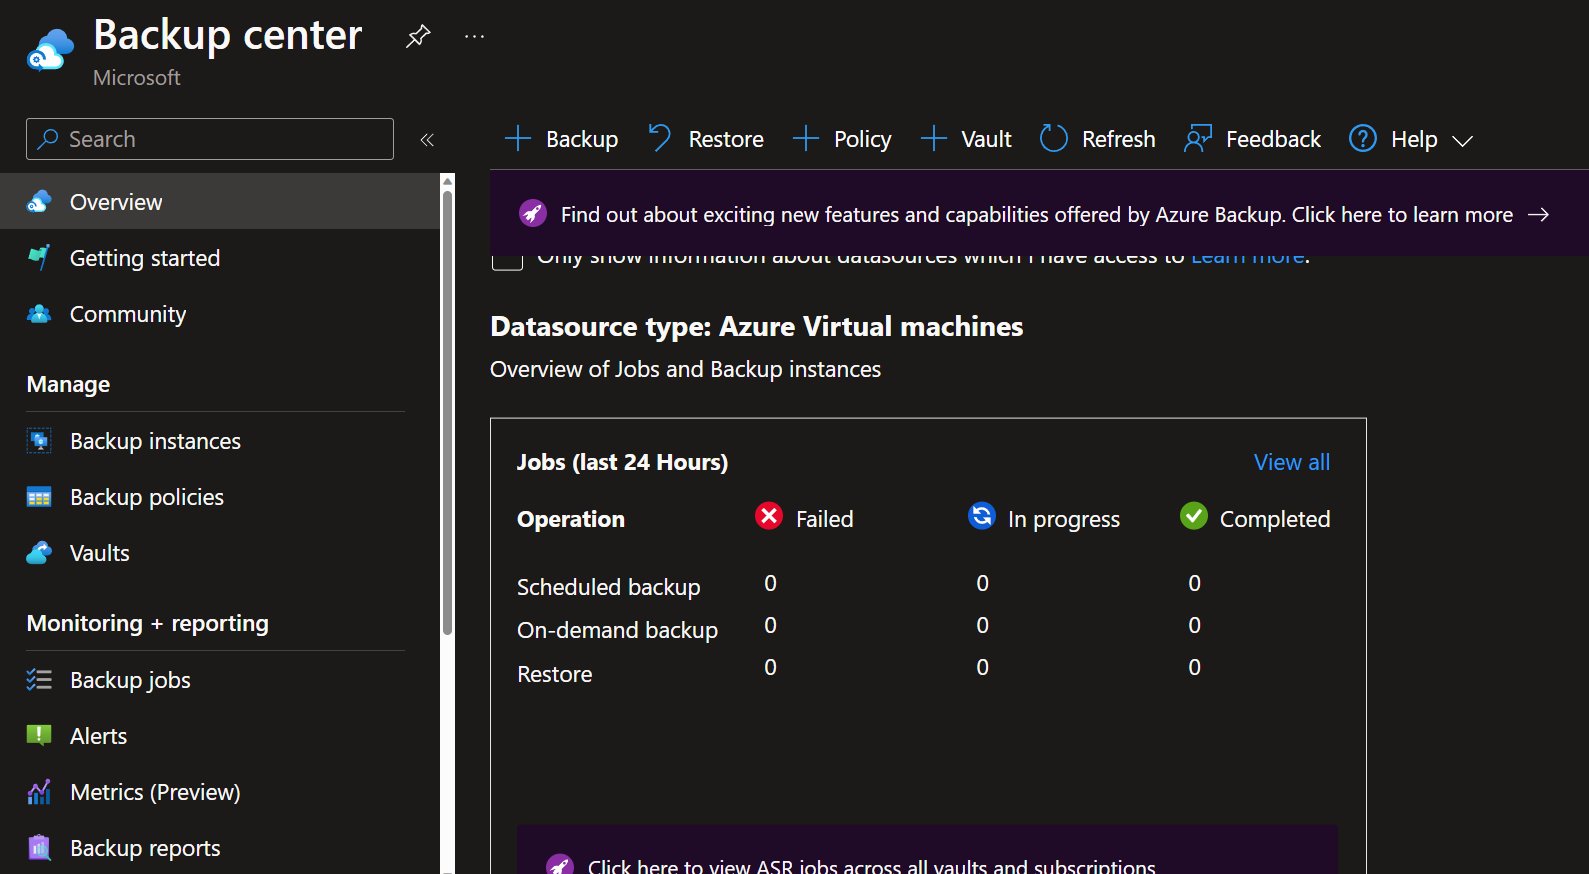Click the Feedback person icon
Screen dimensions: 1589x874
coord(1198,138)
